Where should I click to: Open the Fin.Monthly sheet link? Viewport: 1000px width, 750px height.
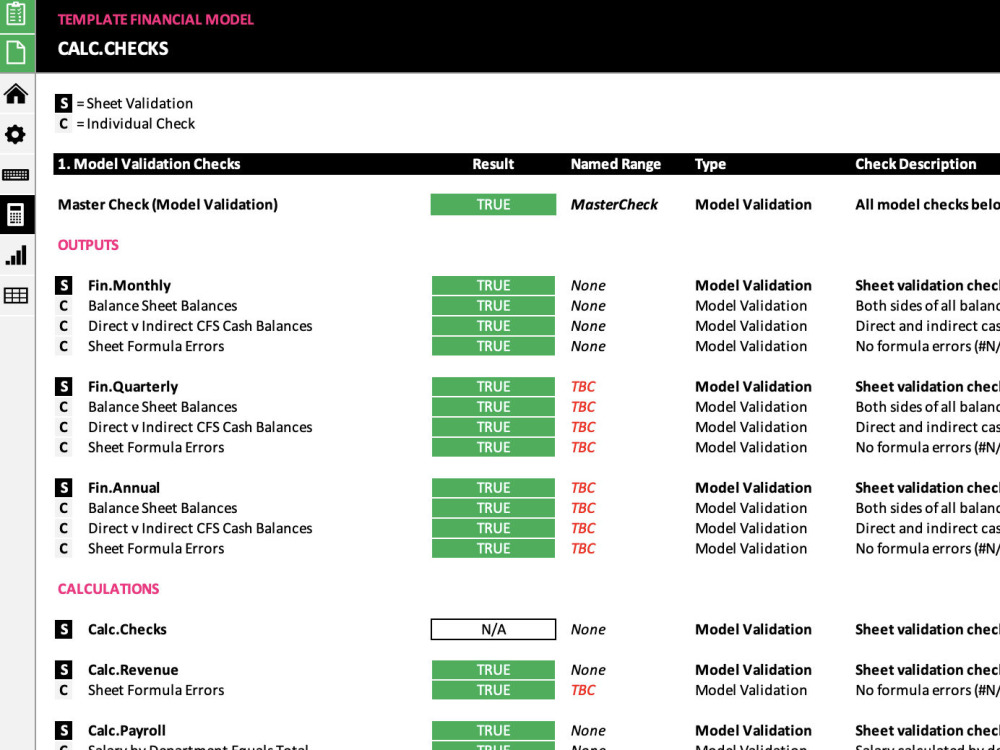coord(129,285)
